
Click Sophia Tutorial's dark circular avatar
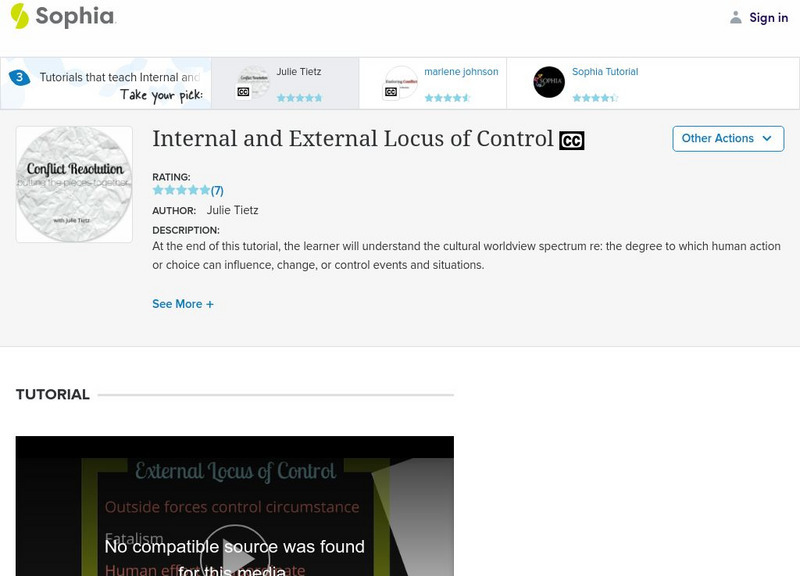[x=547, y=81]
